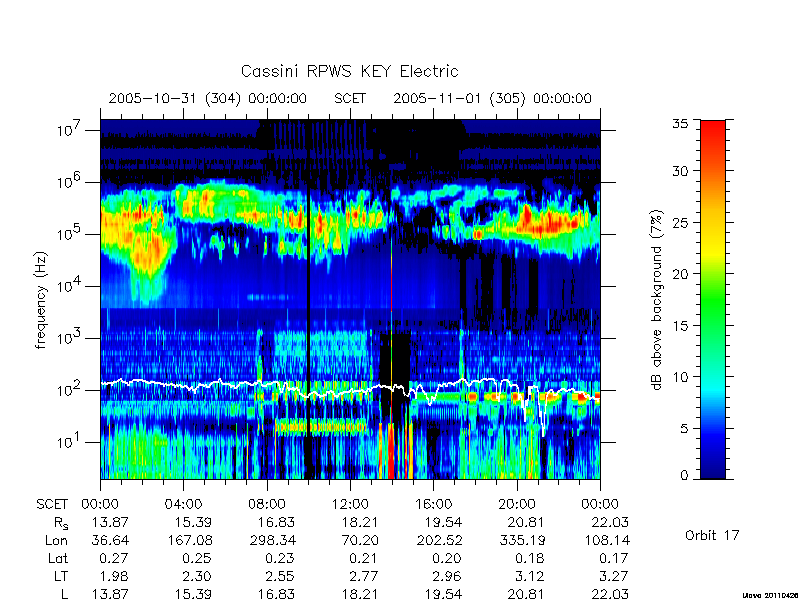Screen dimensions: 800x600
Task: Click the "202.52" longitude value
Action: pyautogui.click(x=438, y=540)
